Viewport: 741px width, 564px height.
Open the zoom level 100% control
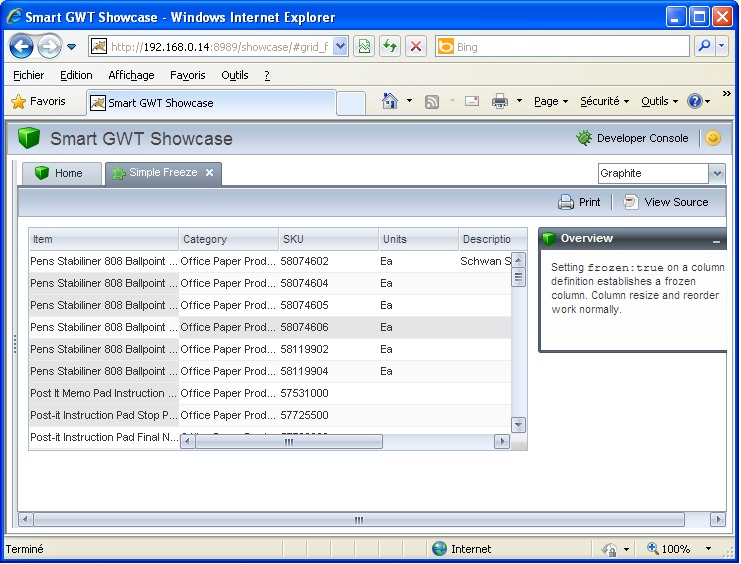pyautogui.click(x=675, y=549)
